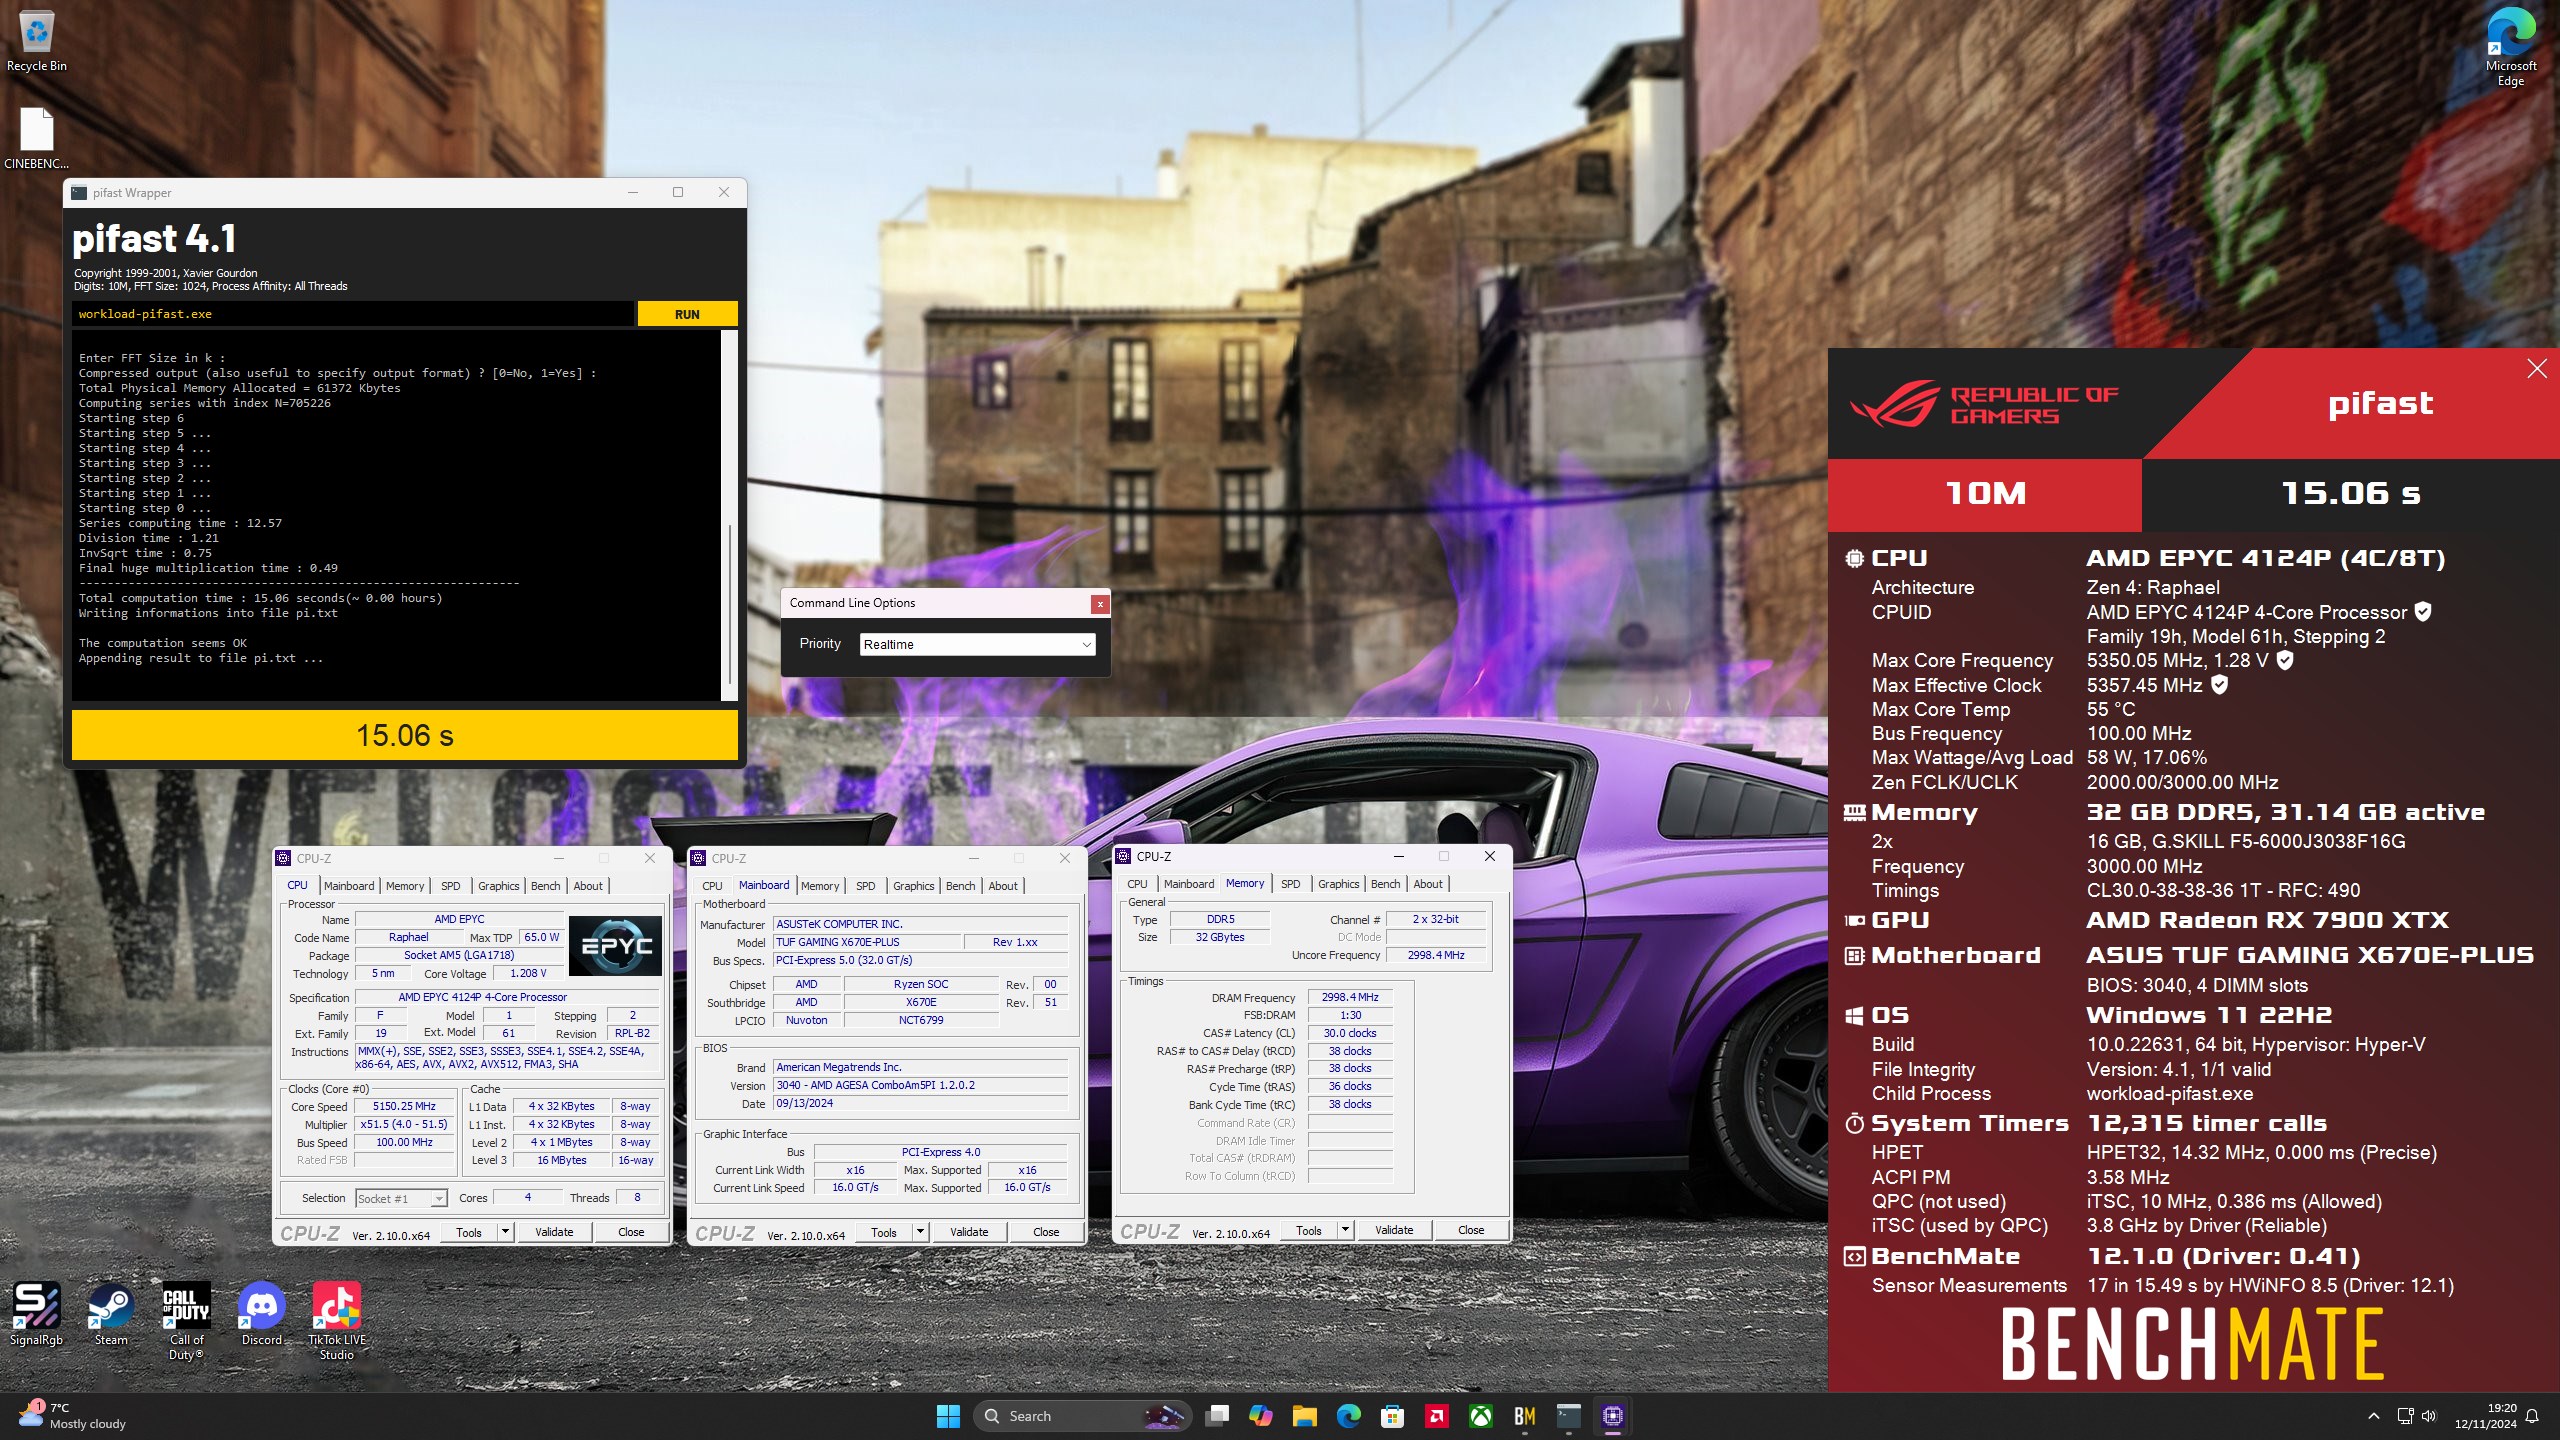2560x1440 pixels.
Task: Click TUF GAMING X670E-PLUS model field
Action: coord(866,942)
